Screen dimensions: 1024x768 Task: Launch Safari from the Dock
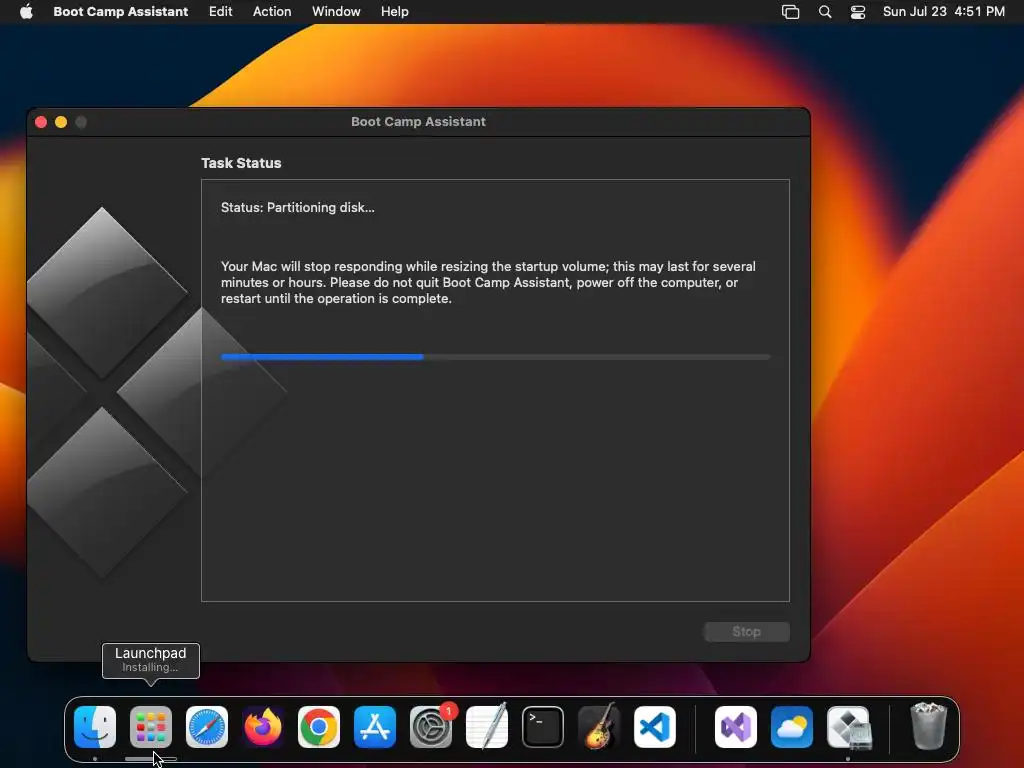tap(207, 726)
